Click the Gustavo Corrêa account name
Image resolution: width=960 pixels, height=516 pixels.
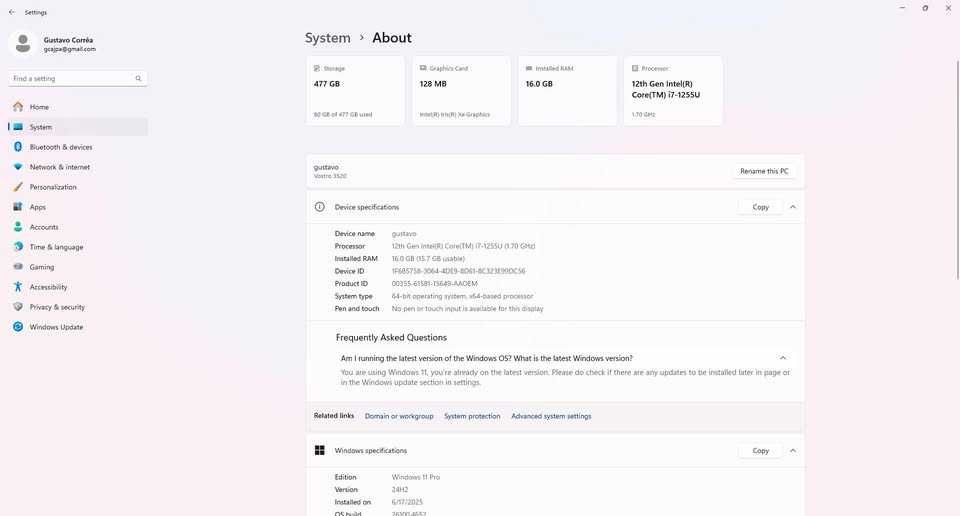[69, 40]
